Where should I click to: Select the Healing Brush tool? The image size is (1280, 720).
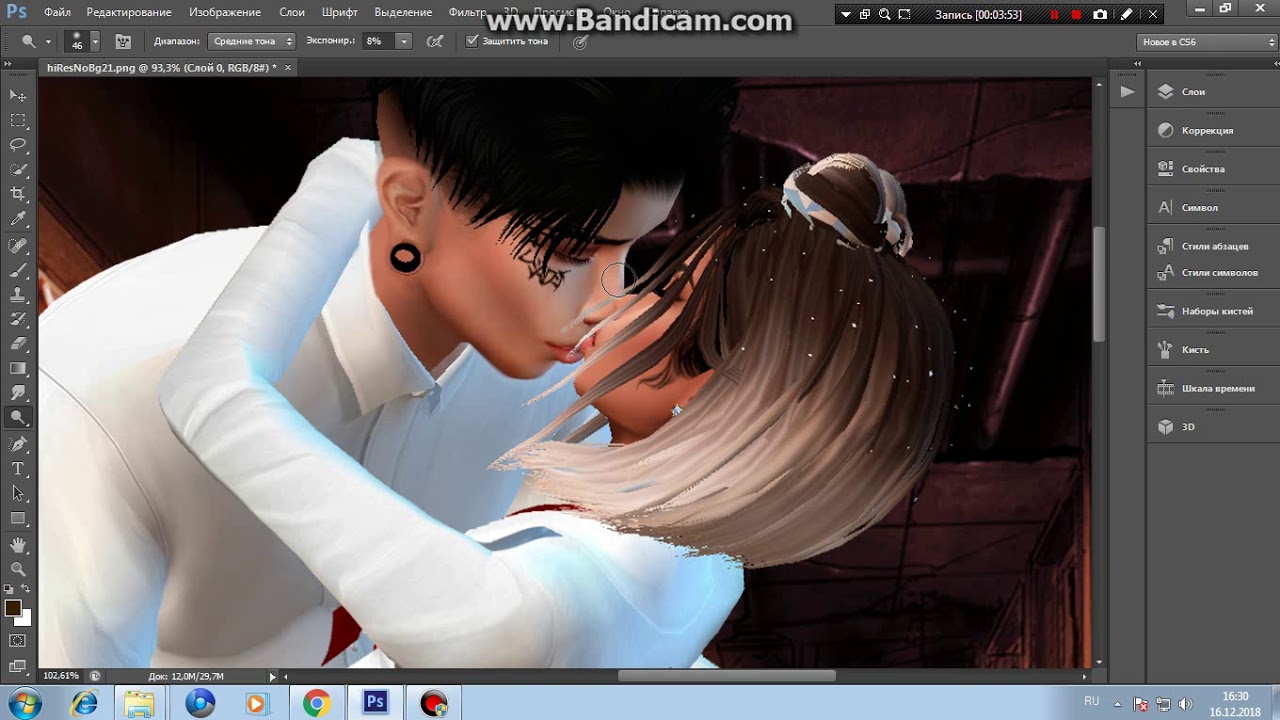18,246
